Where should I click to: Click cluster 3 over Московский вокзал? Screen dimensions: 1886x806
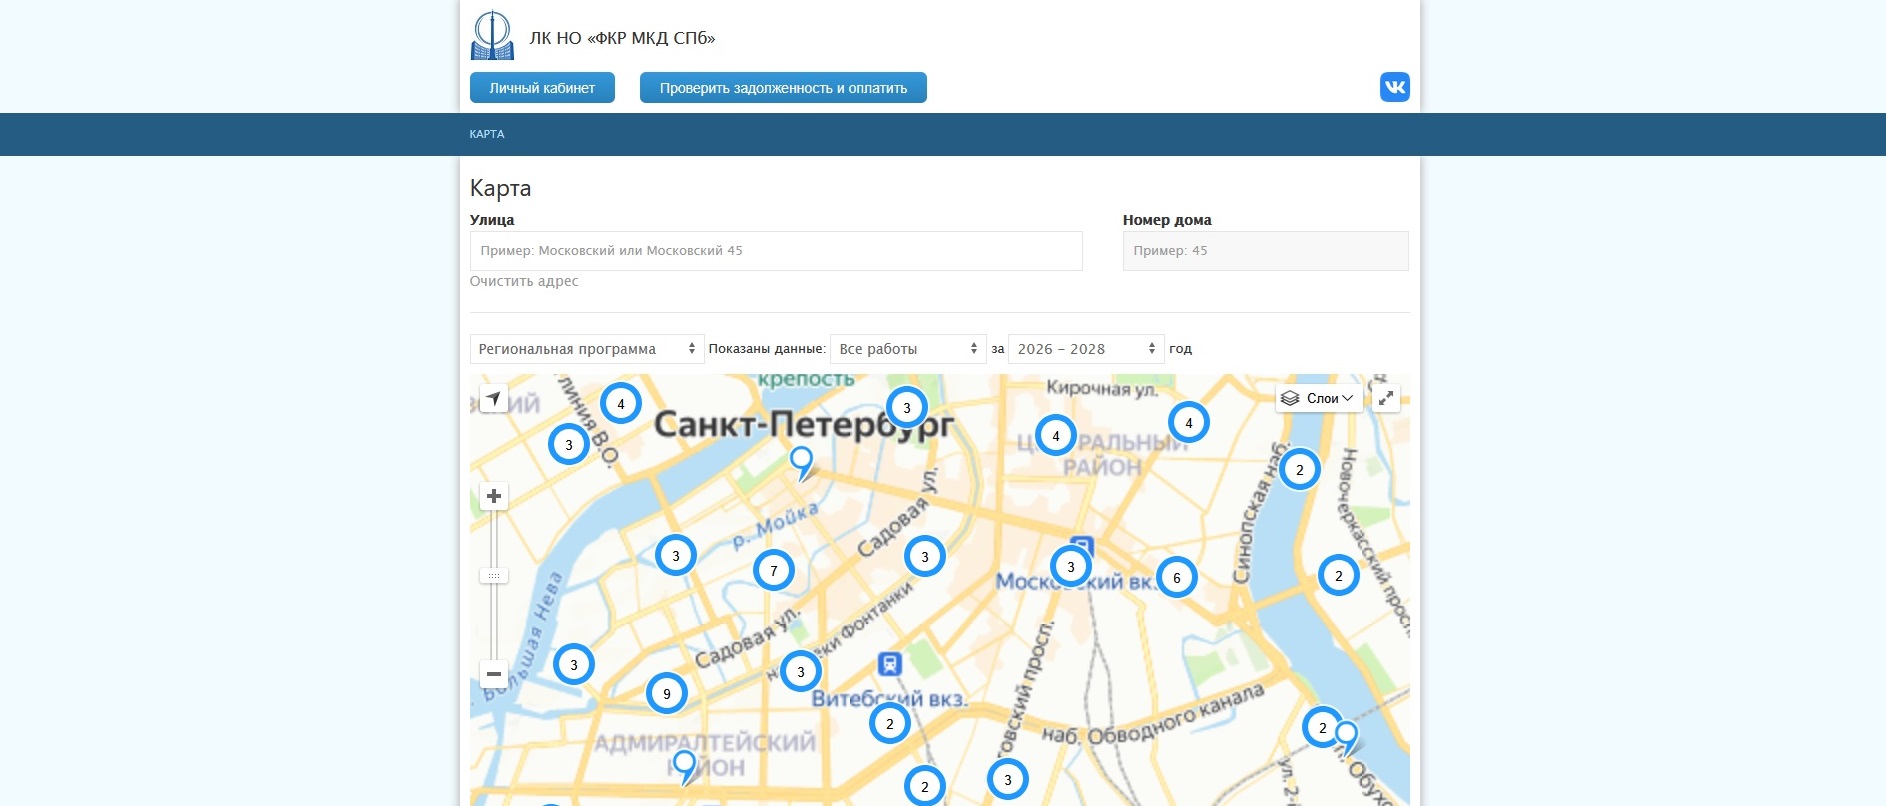coord(1071,567)
